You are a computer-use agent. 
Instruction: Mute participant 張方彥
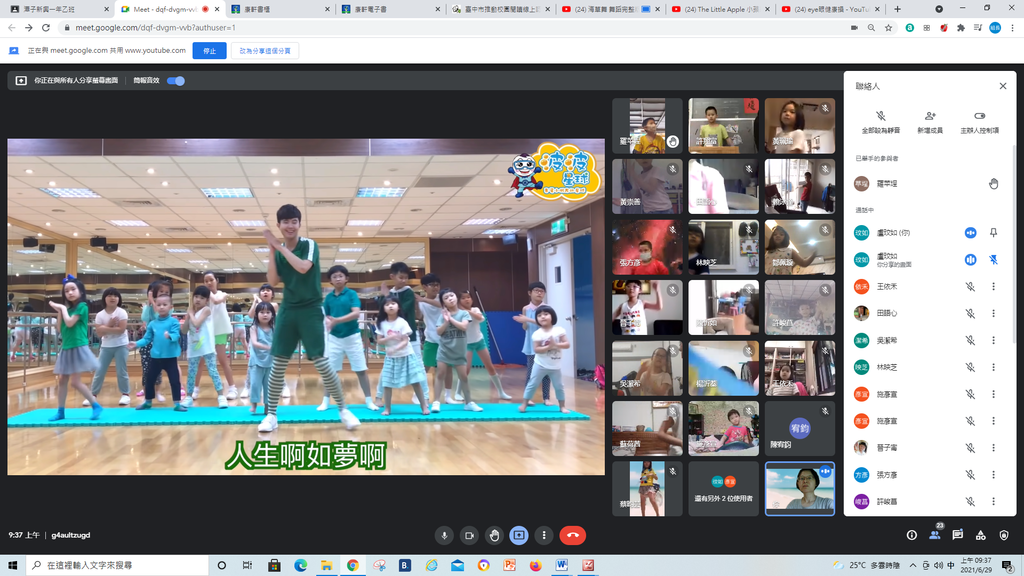click(970, 475)
